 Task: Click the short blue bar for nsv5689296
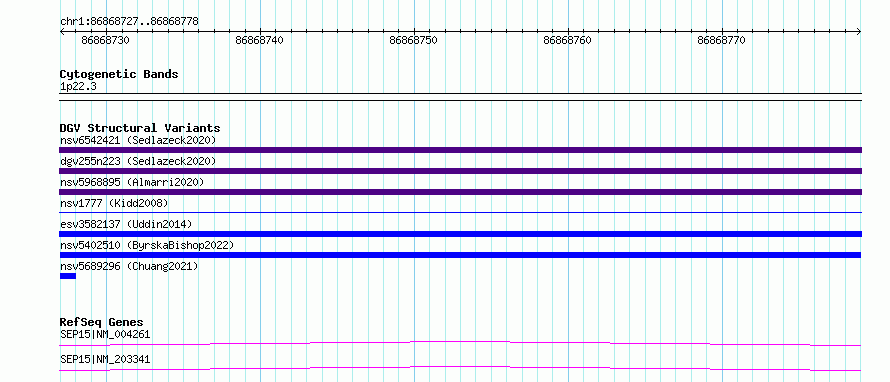click(68, 276)
